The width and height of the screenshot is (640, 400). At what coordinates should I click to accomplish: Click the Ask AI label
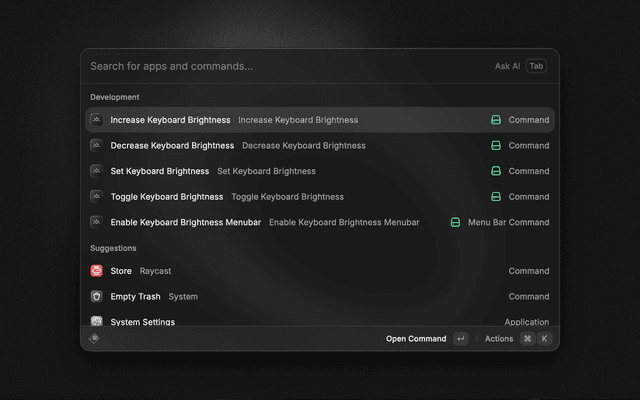(507, 66)
